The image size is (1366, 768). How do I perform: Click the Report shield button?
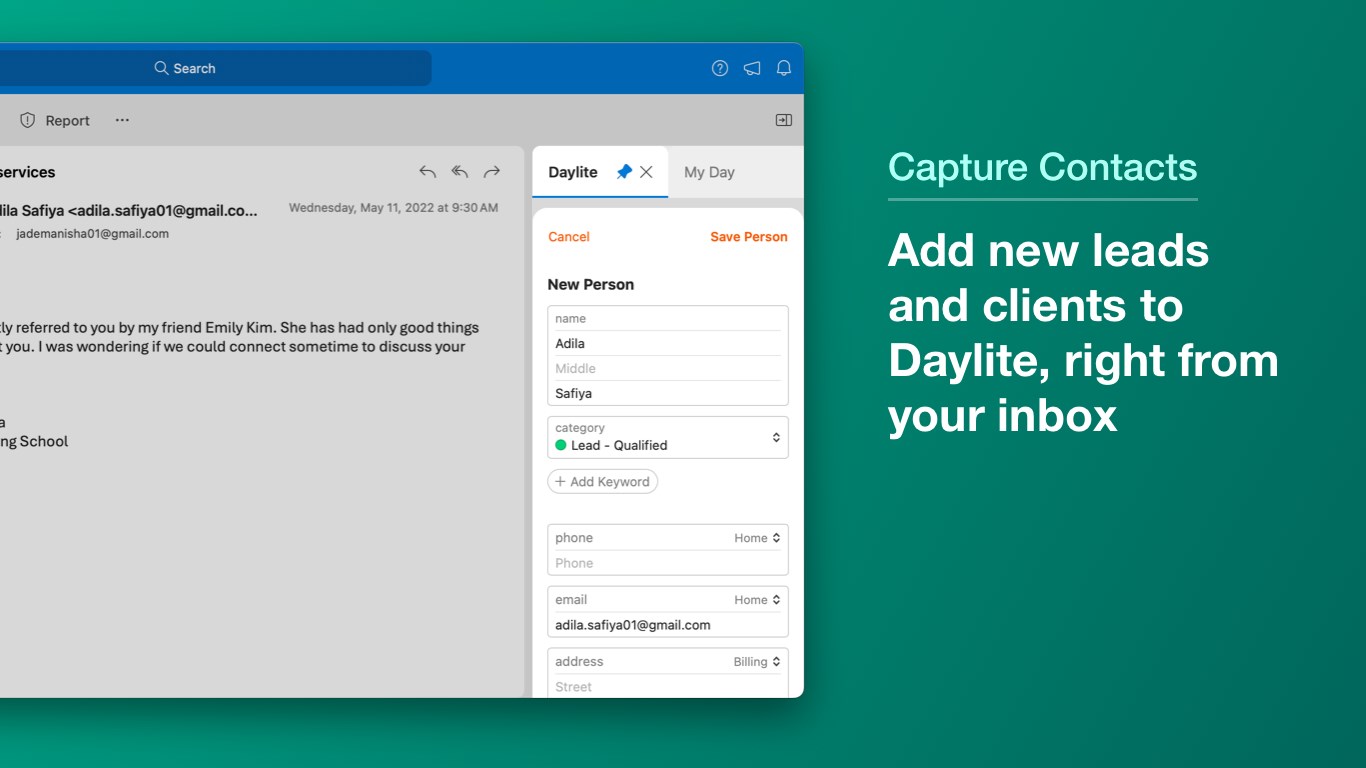coord(55,120)
